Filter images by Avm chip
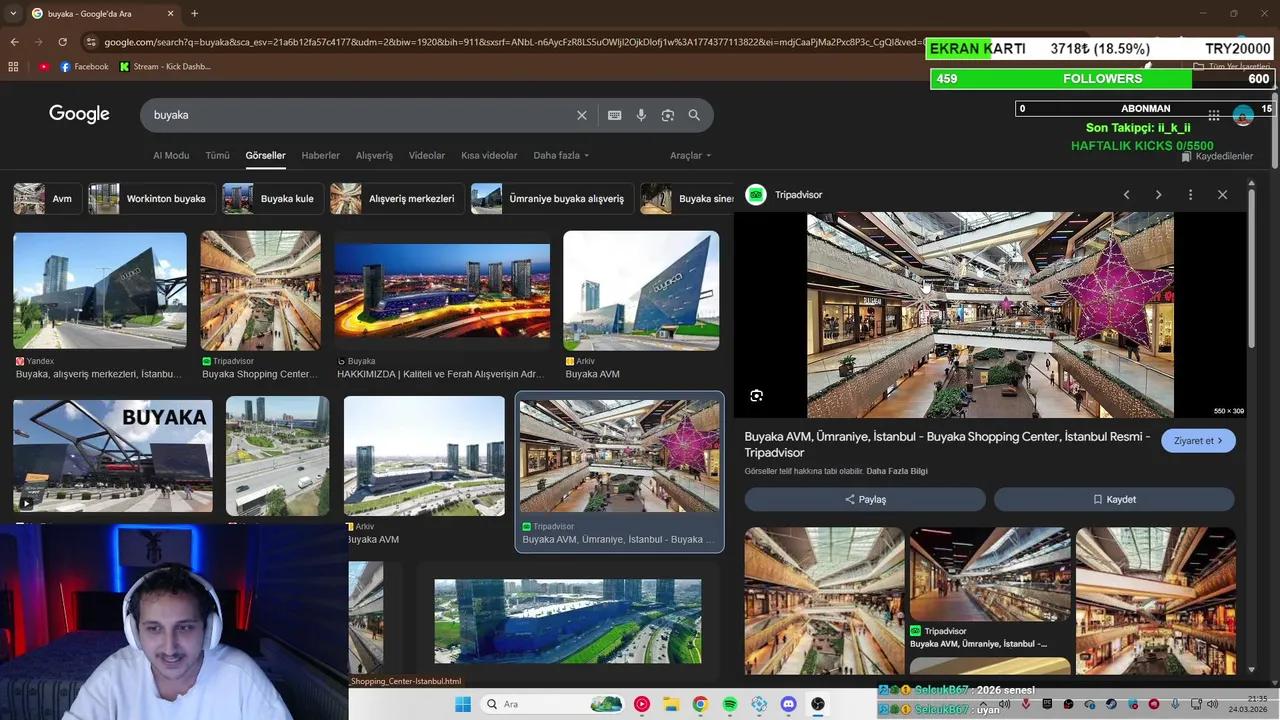The width and height of the screenshot is (1280, 720). pyautogui.click(x=46, y=199)
